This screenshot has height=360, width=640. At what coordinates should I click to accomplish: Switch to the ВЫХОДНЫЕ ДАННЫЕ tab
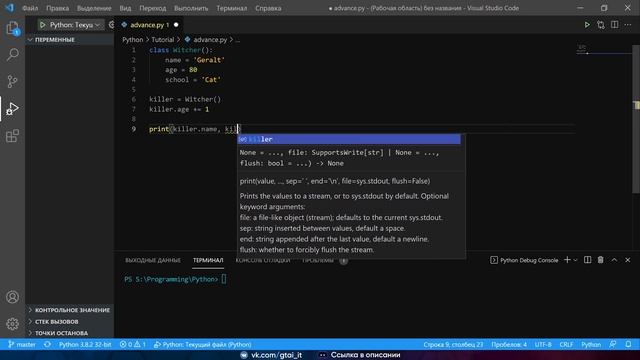(153, 260)
